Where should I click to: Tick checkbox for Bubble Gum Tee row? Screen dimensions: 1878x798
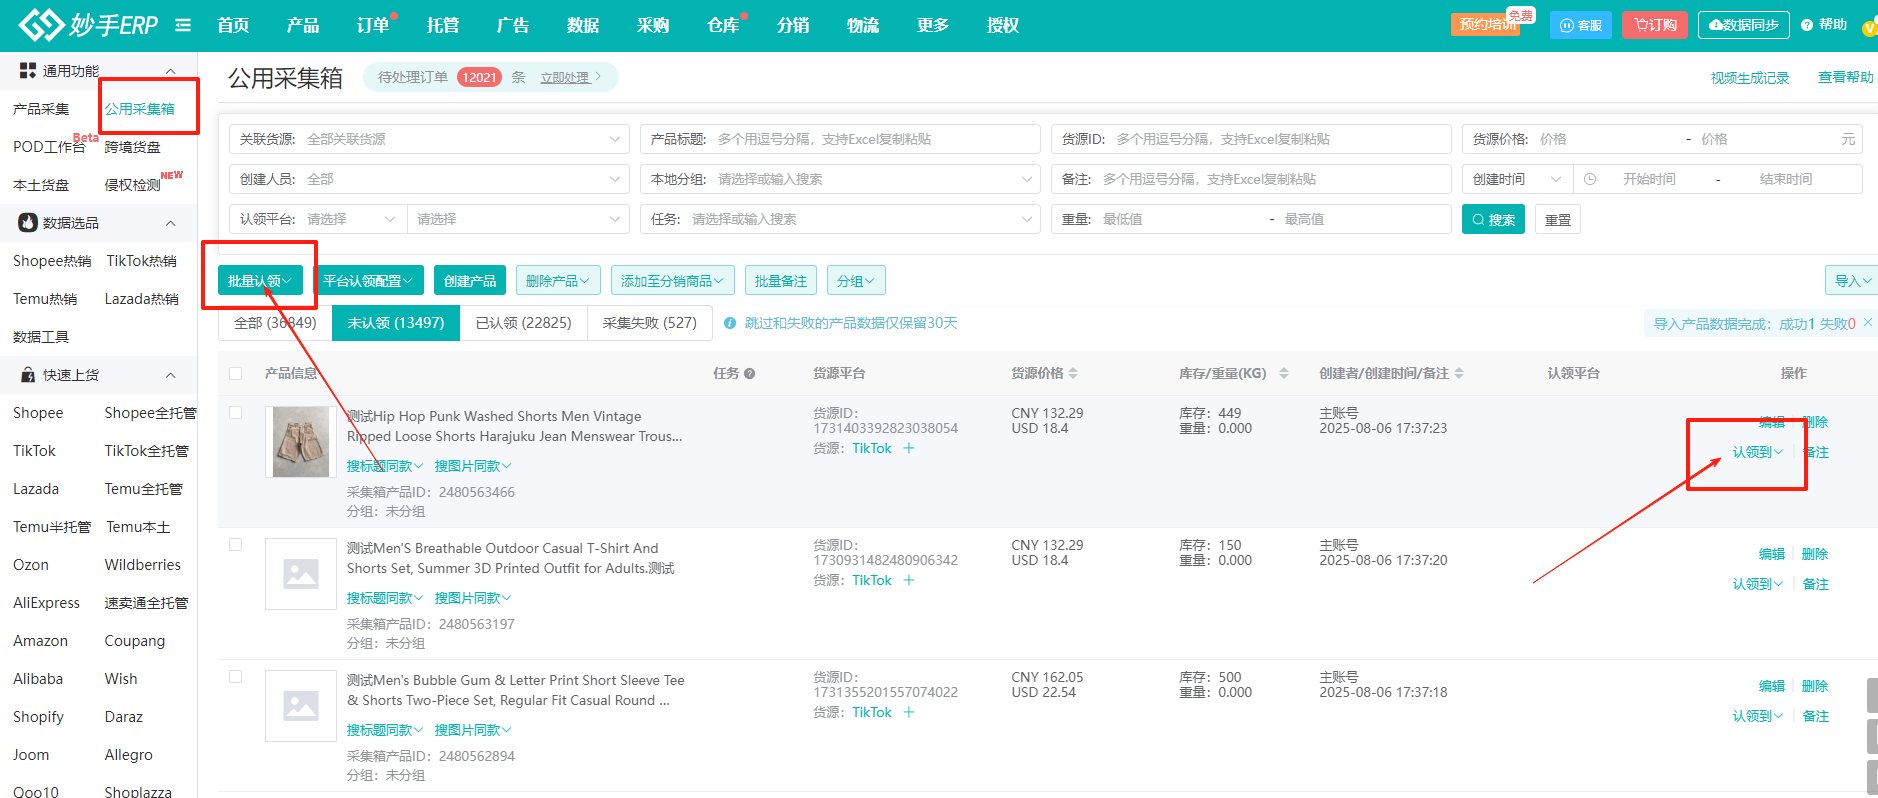tap(236, 676)
